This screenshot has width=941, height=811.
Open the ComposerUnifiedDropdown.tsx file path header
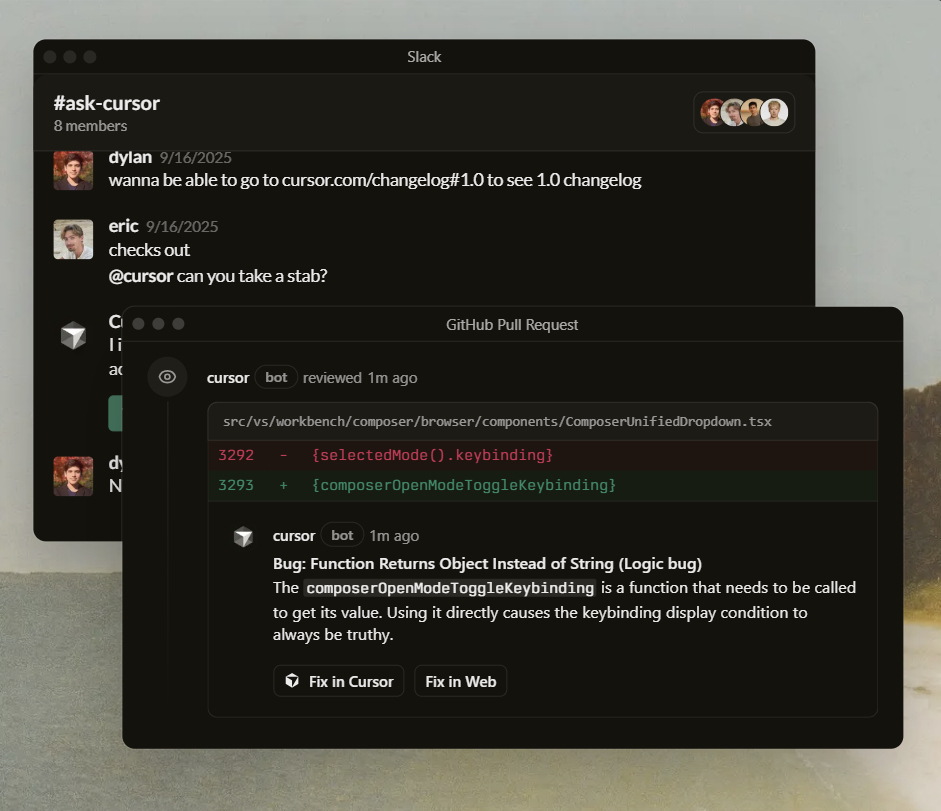coord(497,422)
